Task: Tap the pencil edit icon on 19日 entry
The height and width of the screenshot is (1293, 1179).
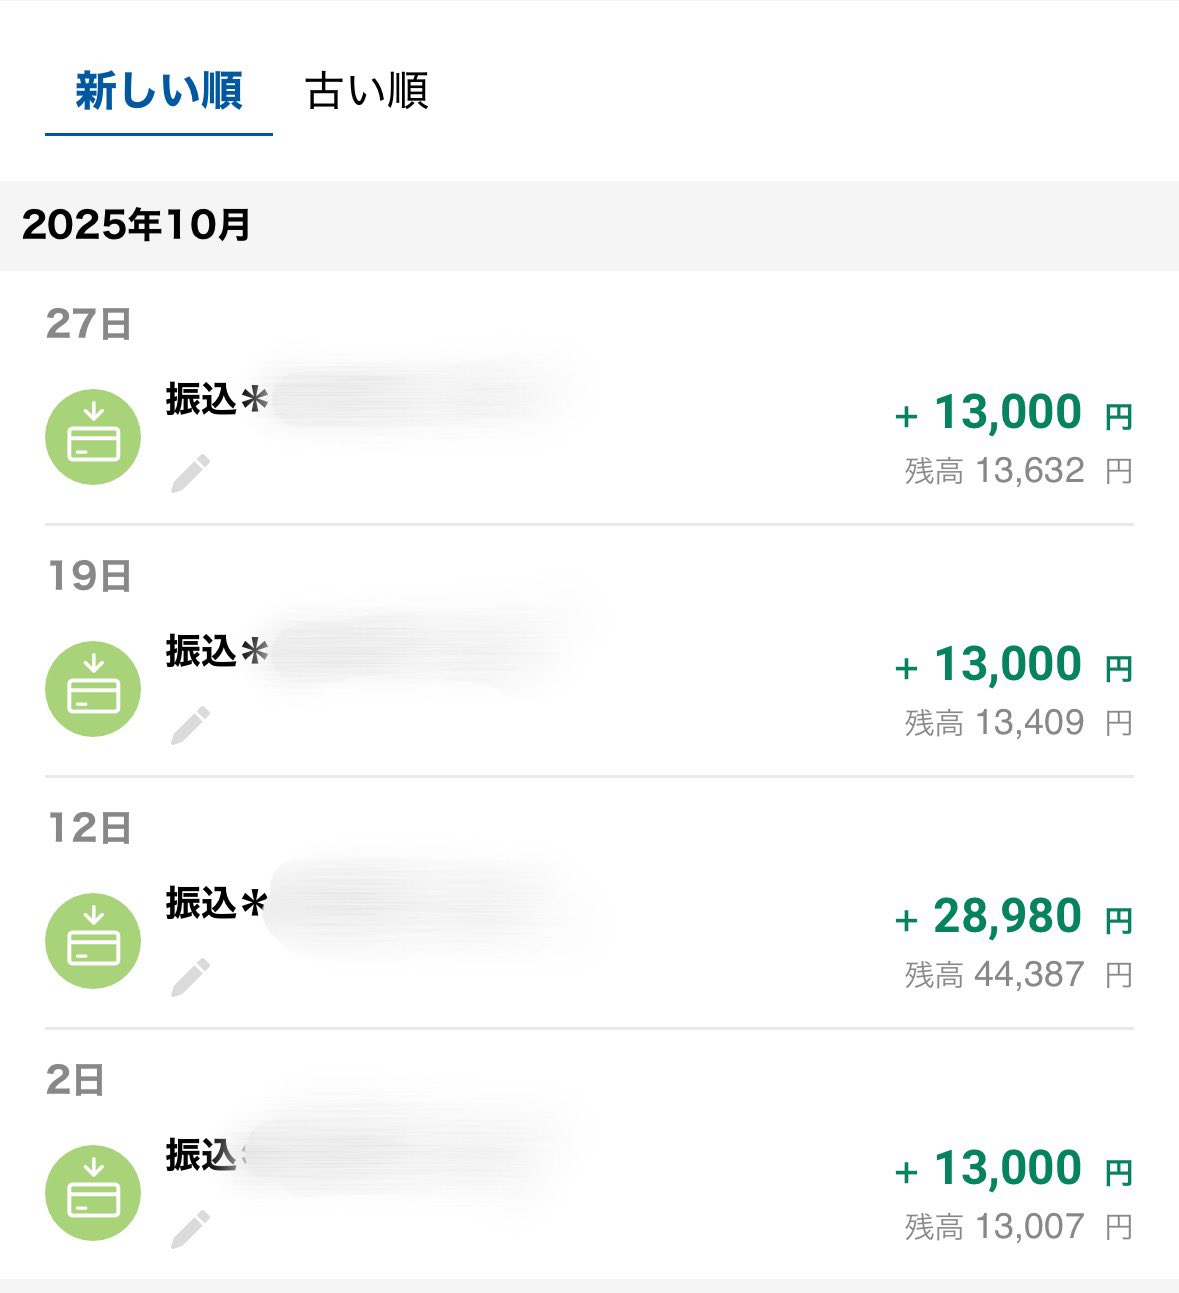Action: tap(190, 725)
